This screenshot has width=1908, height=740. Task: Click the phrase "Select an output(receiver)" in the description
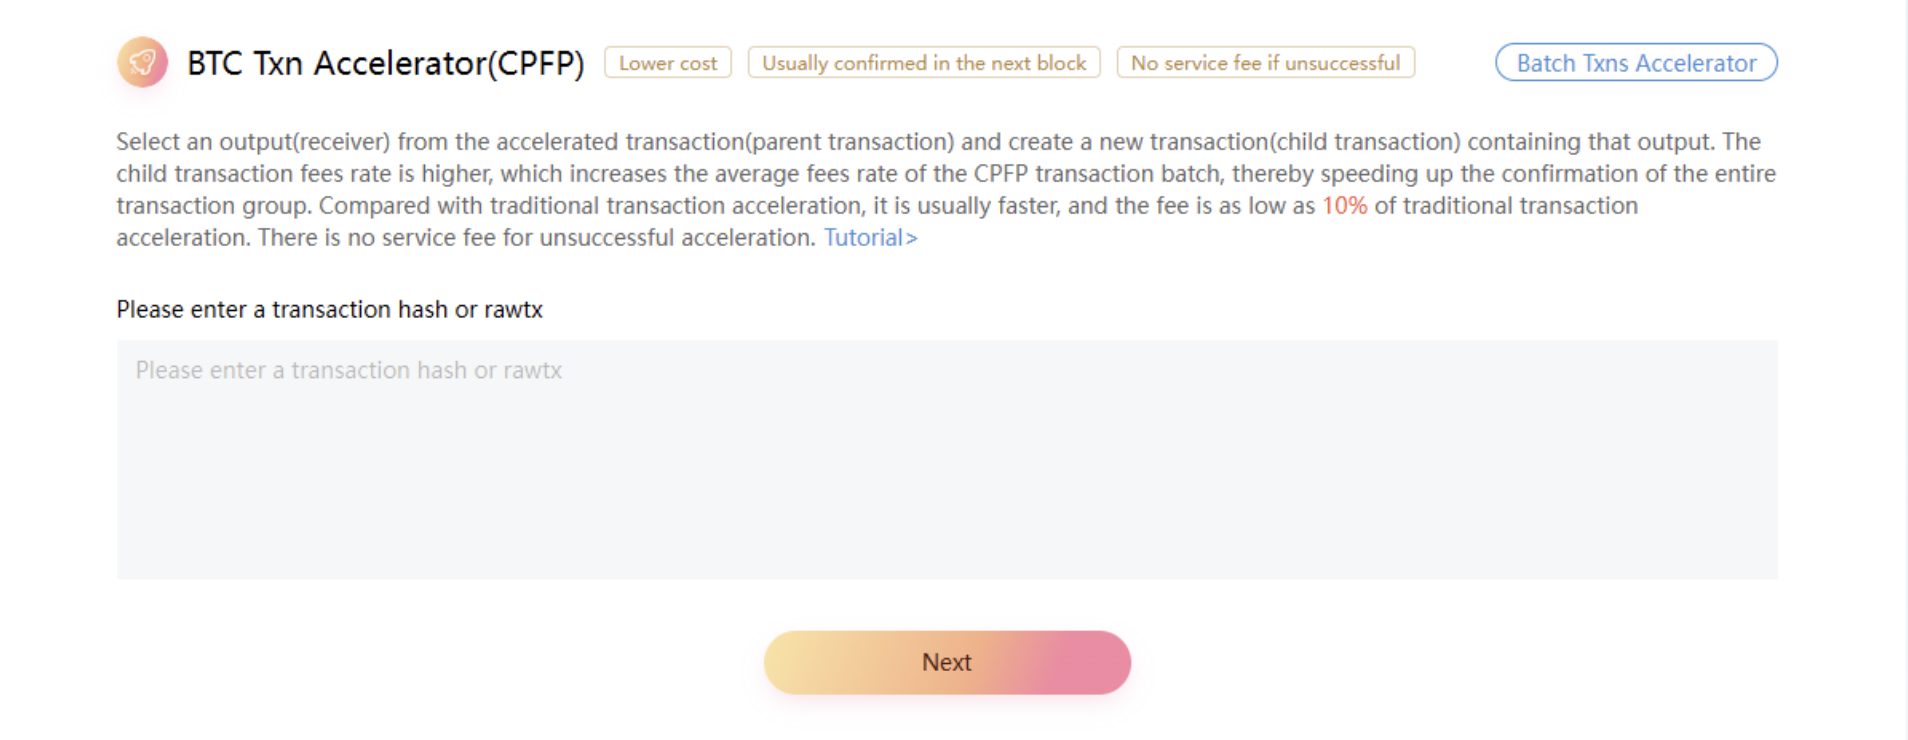(253, 142)
